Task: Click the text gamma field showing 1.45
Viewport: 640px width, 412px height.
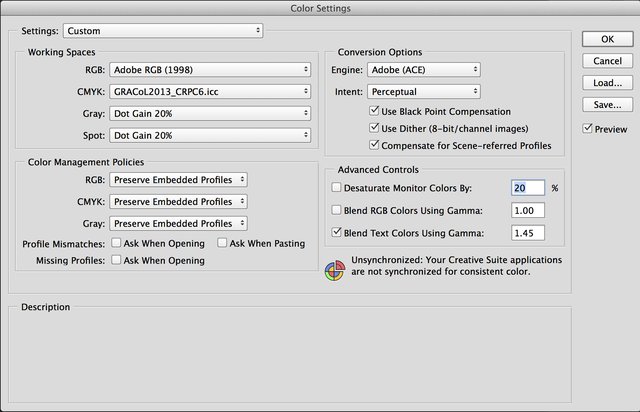Action: (x=528, y=233)
